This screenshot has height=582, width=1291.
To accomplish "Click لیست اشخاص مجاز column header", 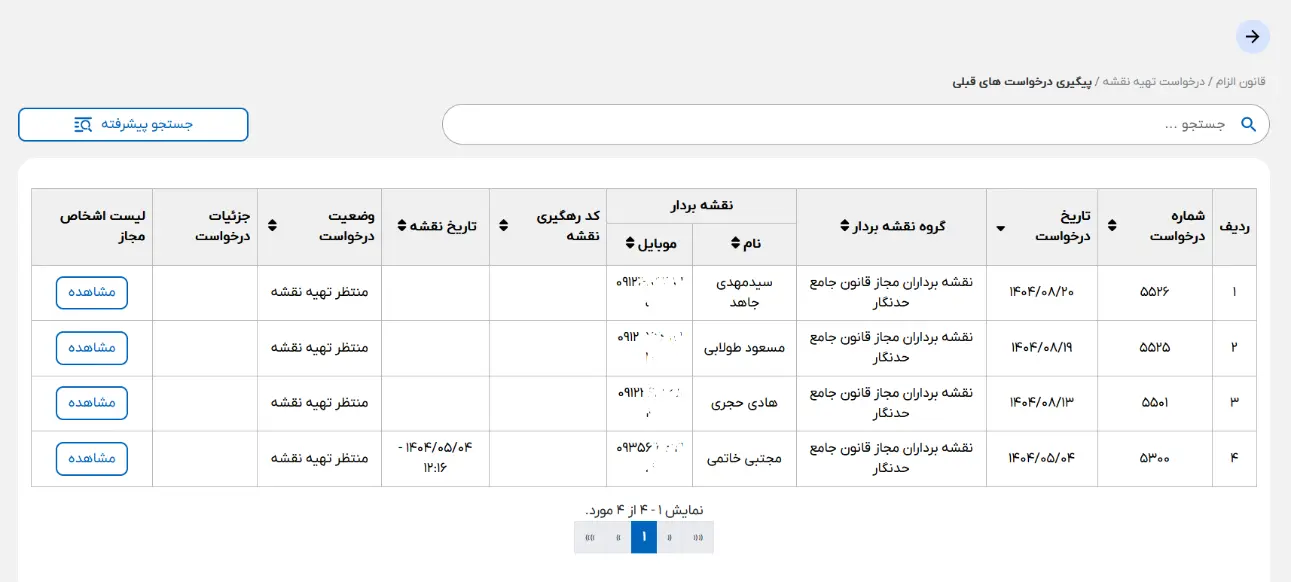I will 92,226.
